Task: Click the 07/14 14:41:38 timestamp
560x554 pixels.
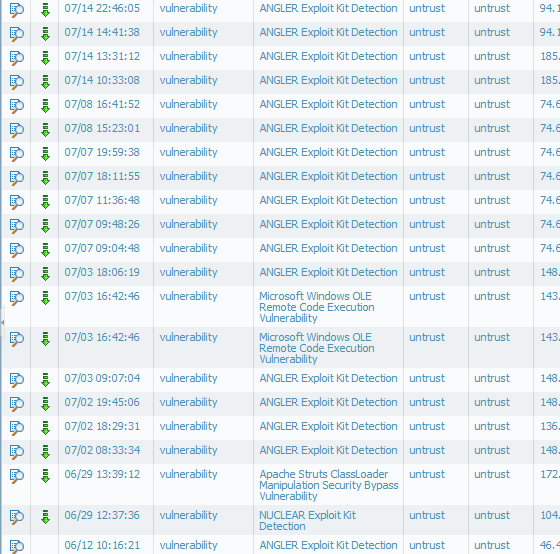Action: point(102,32)
